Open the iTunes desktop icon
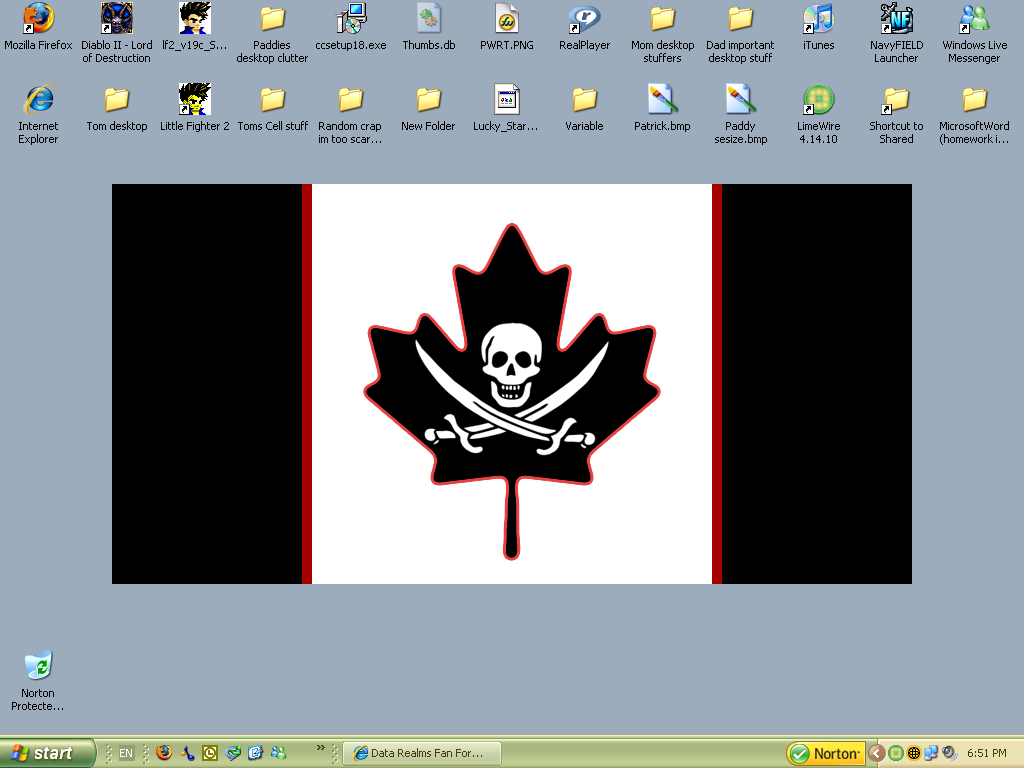The height and width of the screenshot is (768, 1024). 818,19
